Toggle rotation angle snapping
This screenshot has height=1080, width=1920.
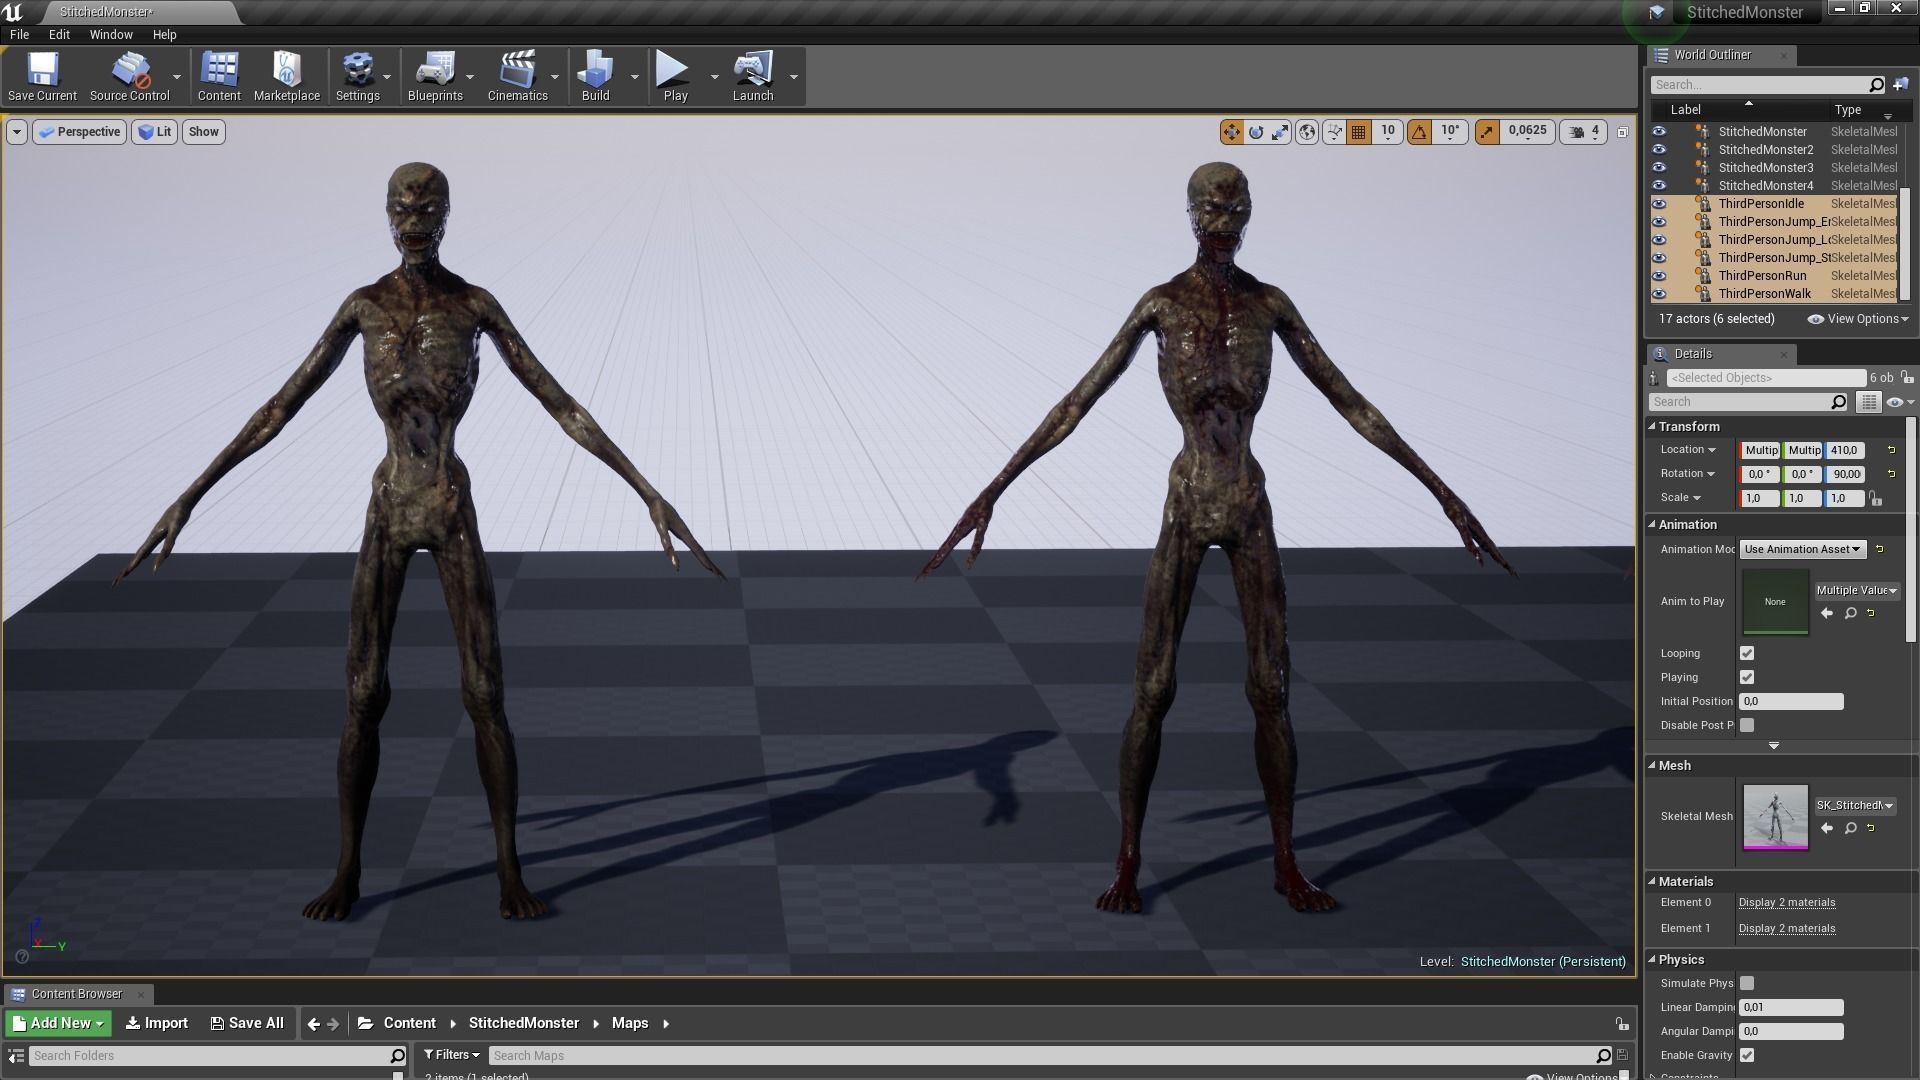tap(1419, 132)
